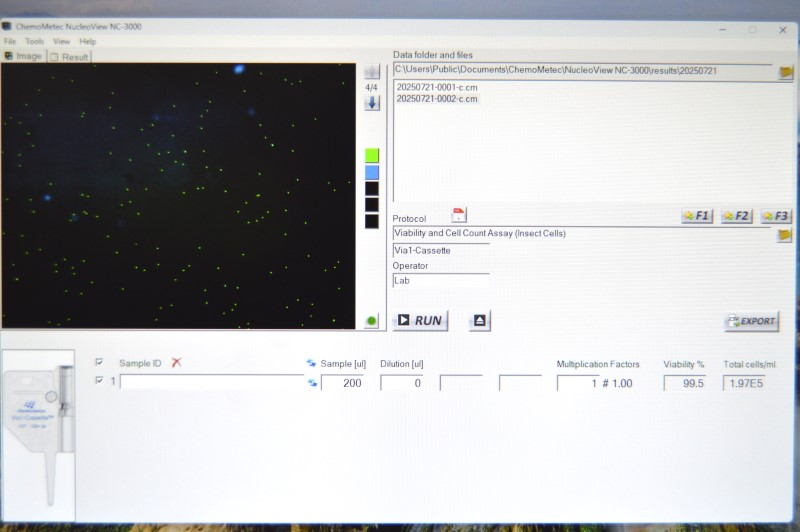Click the fluorescence cell image view
The height and width of the screenshot is (532, 800).
(x=179, y=196)
